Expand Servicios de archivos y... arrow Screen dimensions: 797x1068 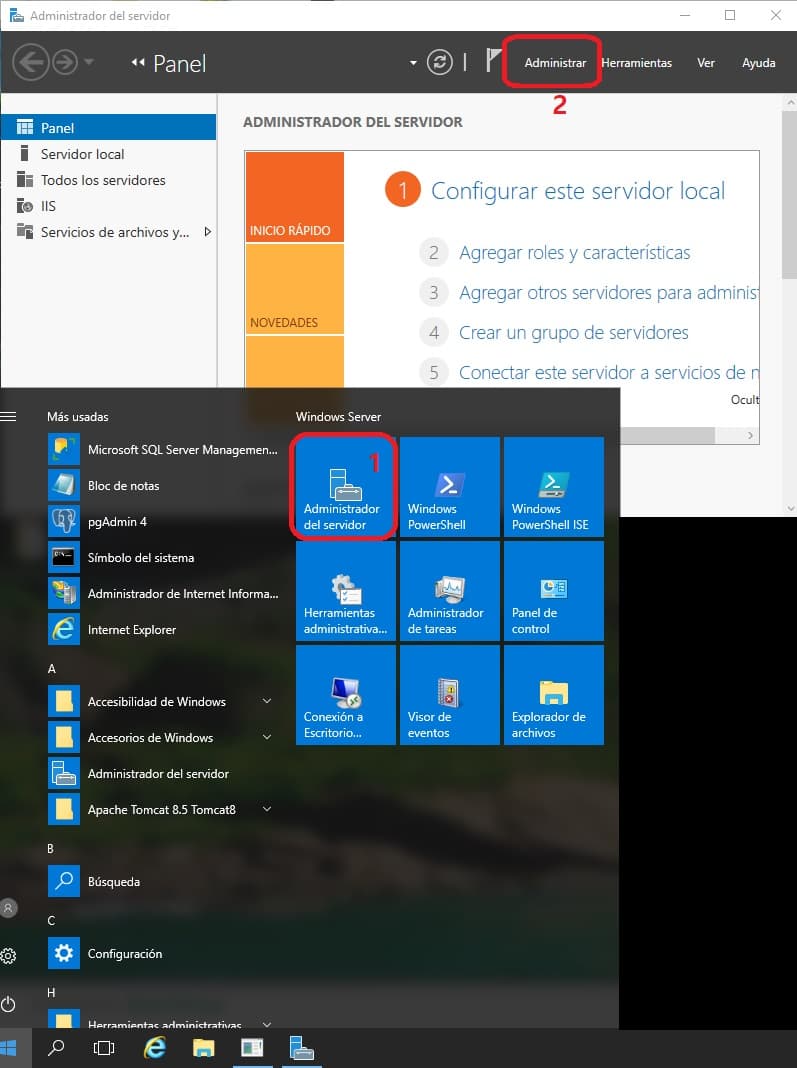click(x=208, y=232)
